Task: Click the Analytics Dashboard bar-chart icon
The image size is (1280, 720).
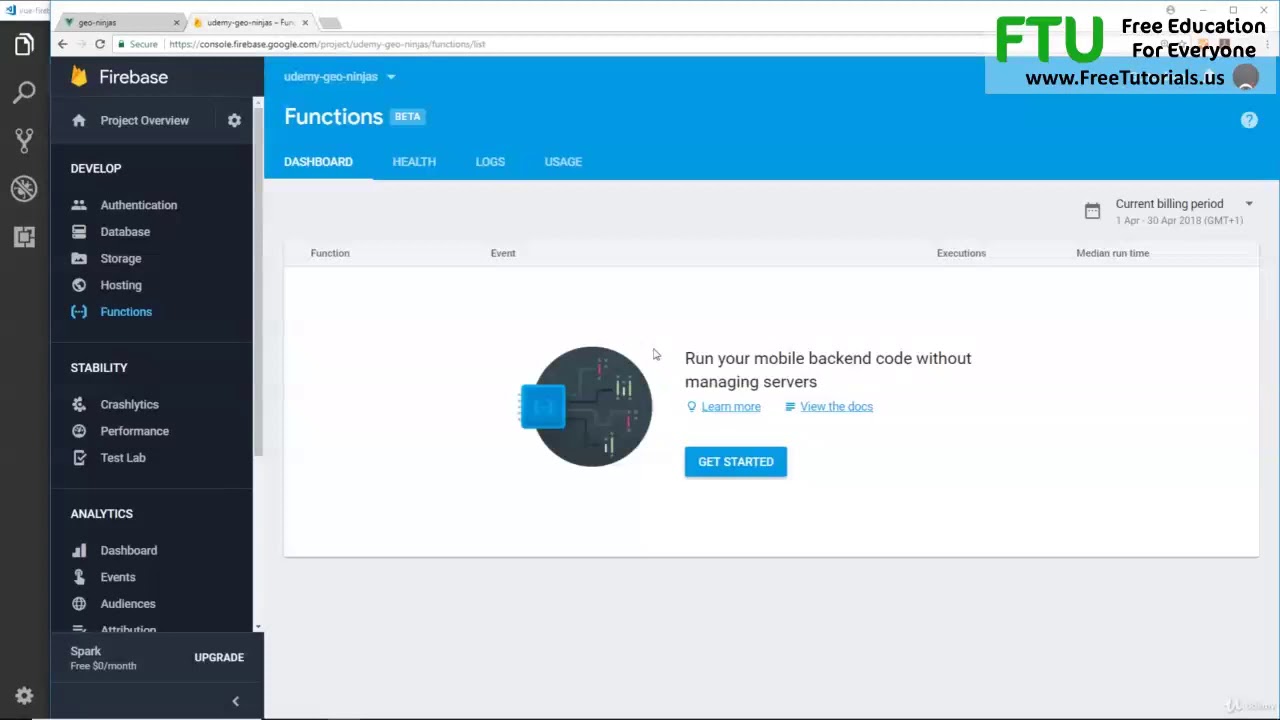Action: pos(79,550)
